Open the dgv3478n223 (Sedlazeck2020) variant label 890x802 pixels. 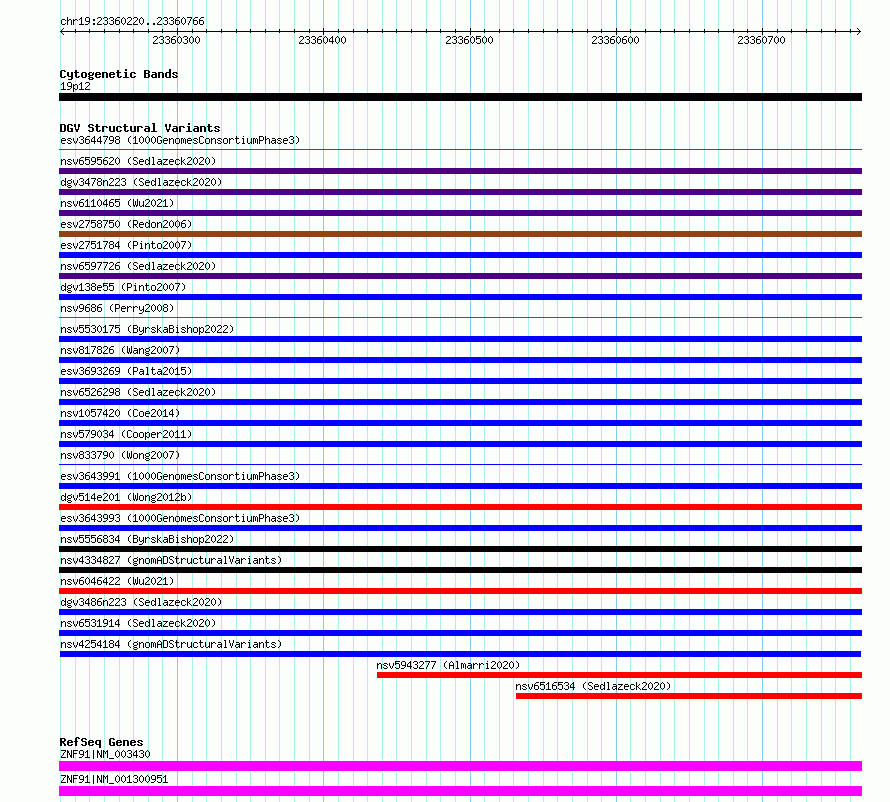click(141, 182)
